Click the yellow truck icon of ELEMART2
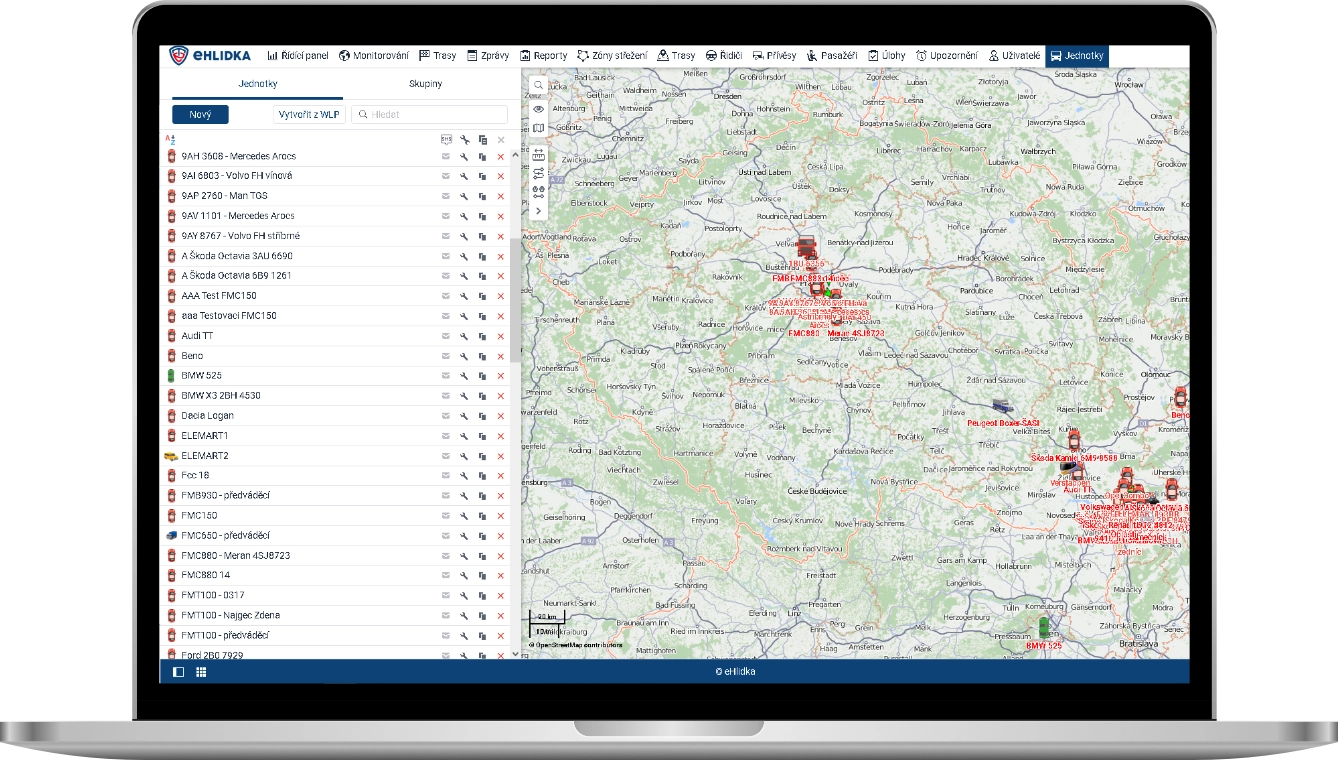Screen dimensions: 1338x760 coord(170,456)
